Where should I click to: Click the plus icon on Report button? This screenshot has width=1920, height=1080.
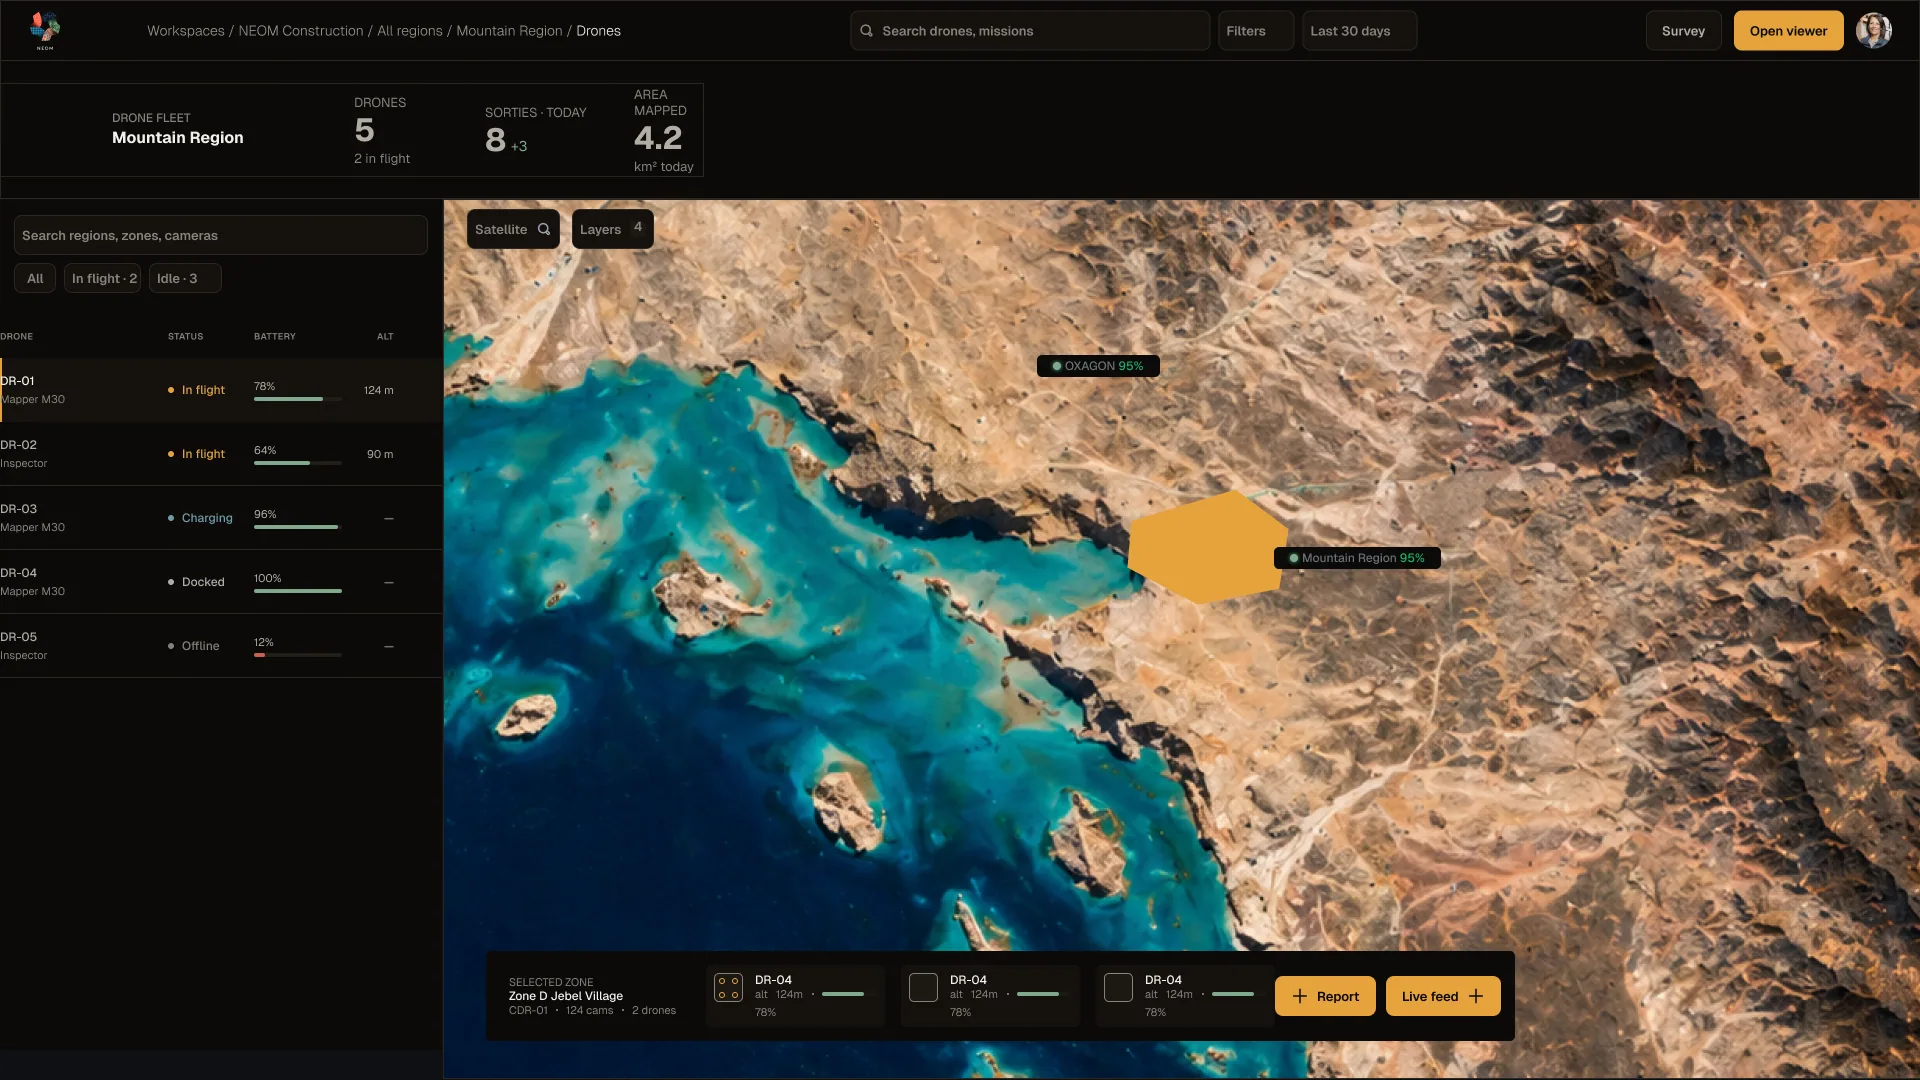click(1300, 996)
